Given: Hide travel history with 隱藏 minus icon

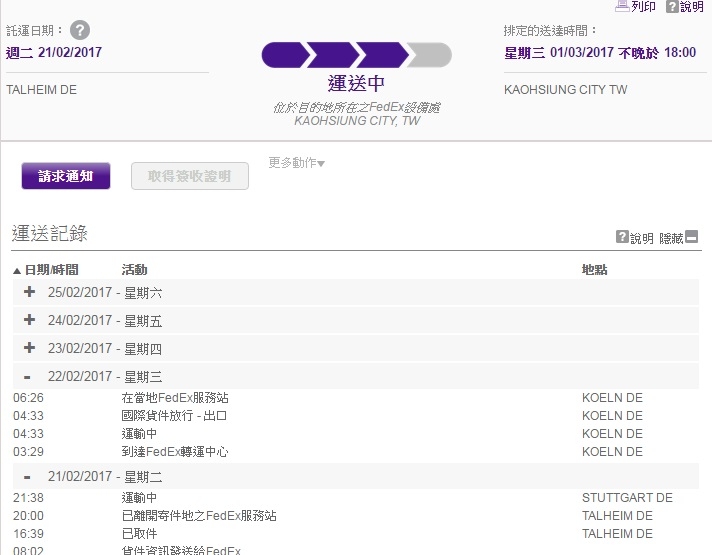Looking at the screenshot, I should 692,237.
